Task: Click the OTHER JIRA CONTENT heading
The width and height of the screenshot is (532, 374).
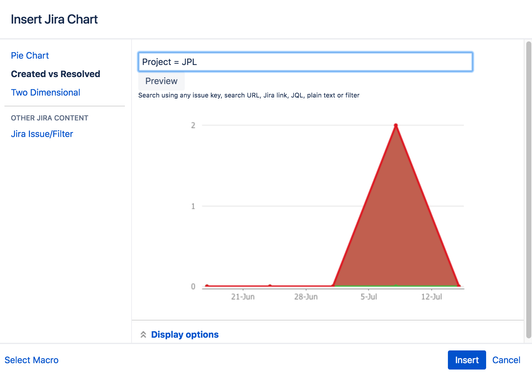Action: pos(50,118)
